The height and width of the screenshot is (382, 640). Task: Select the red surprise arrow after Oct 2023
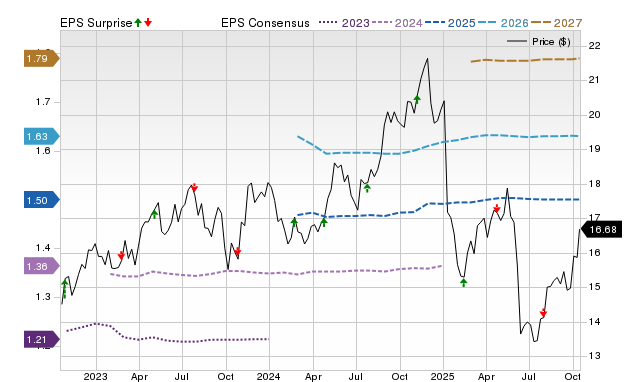coord(238,251)
